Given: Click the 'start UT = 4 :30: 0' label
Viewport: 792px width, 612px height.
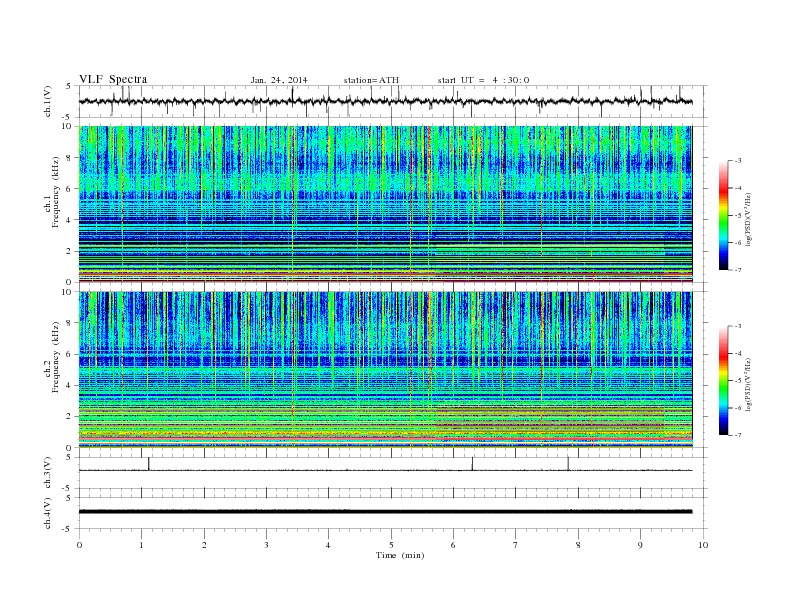Looking at the screenshot, I should pyautogui.click(x=483, y=80).
